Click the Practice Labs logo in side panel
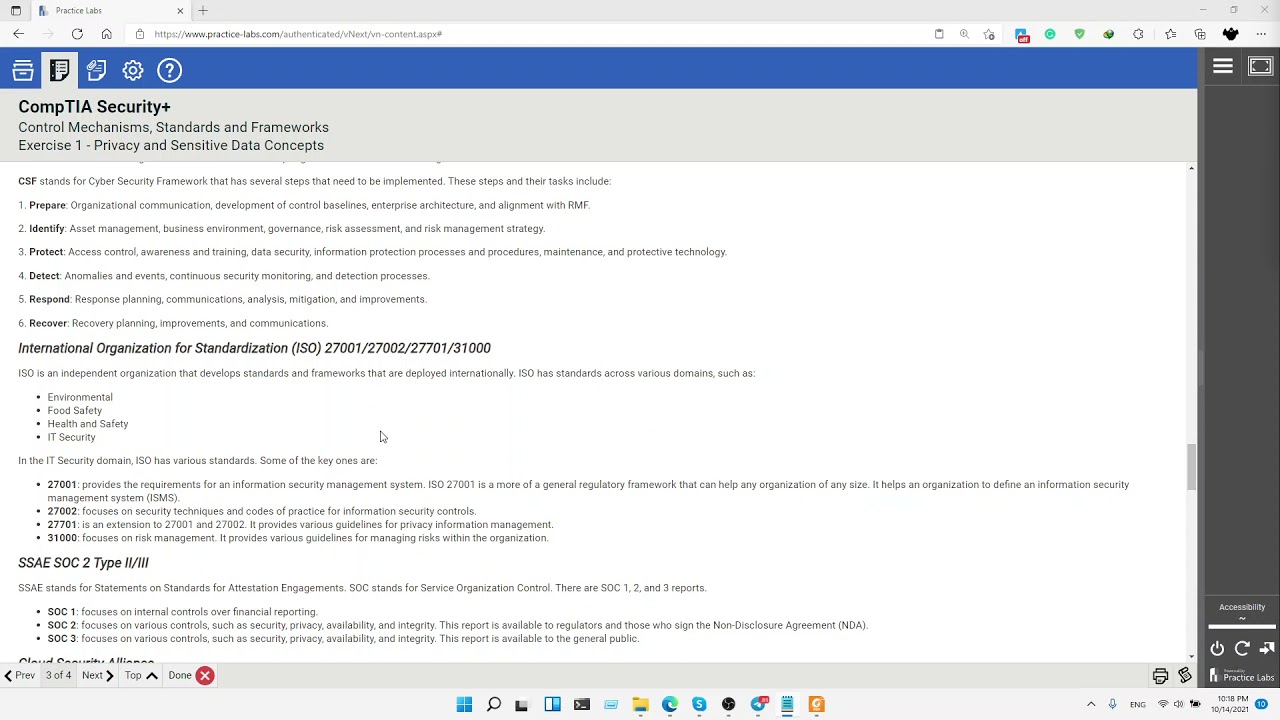 [x=1241, y=676]
